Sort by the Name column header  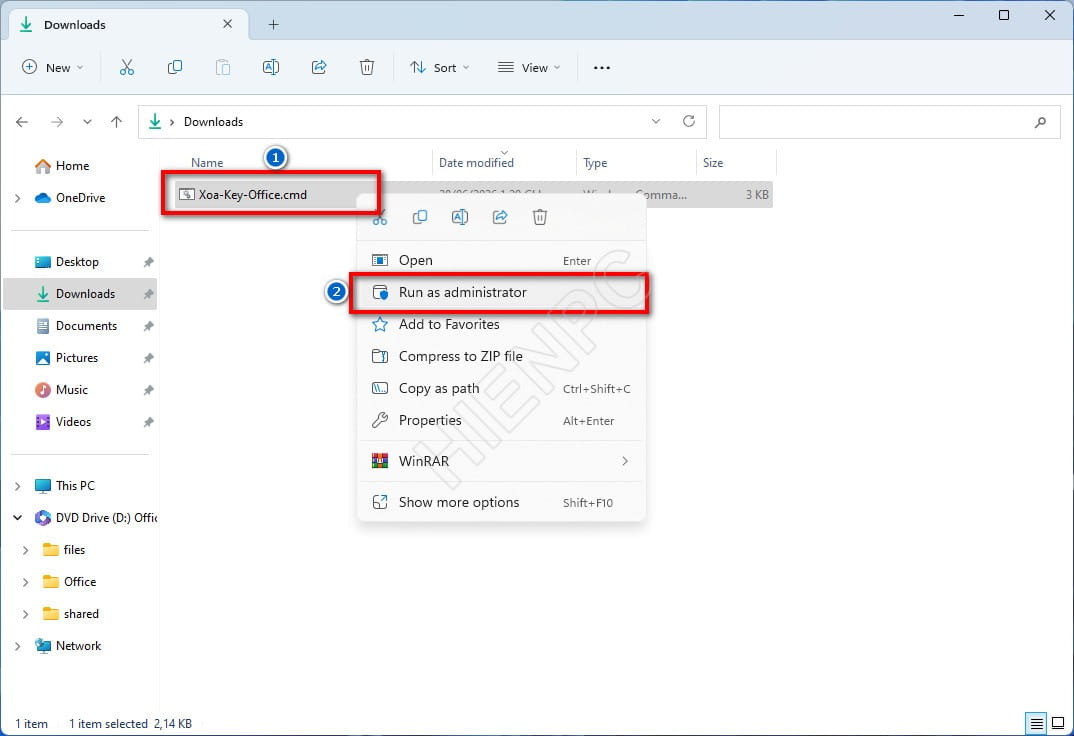[207, 163]
